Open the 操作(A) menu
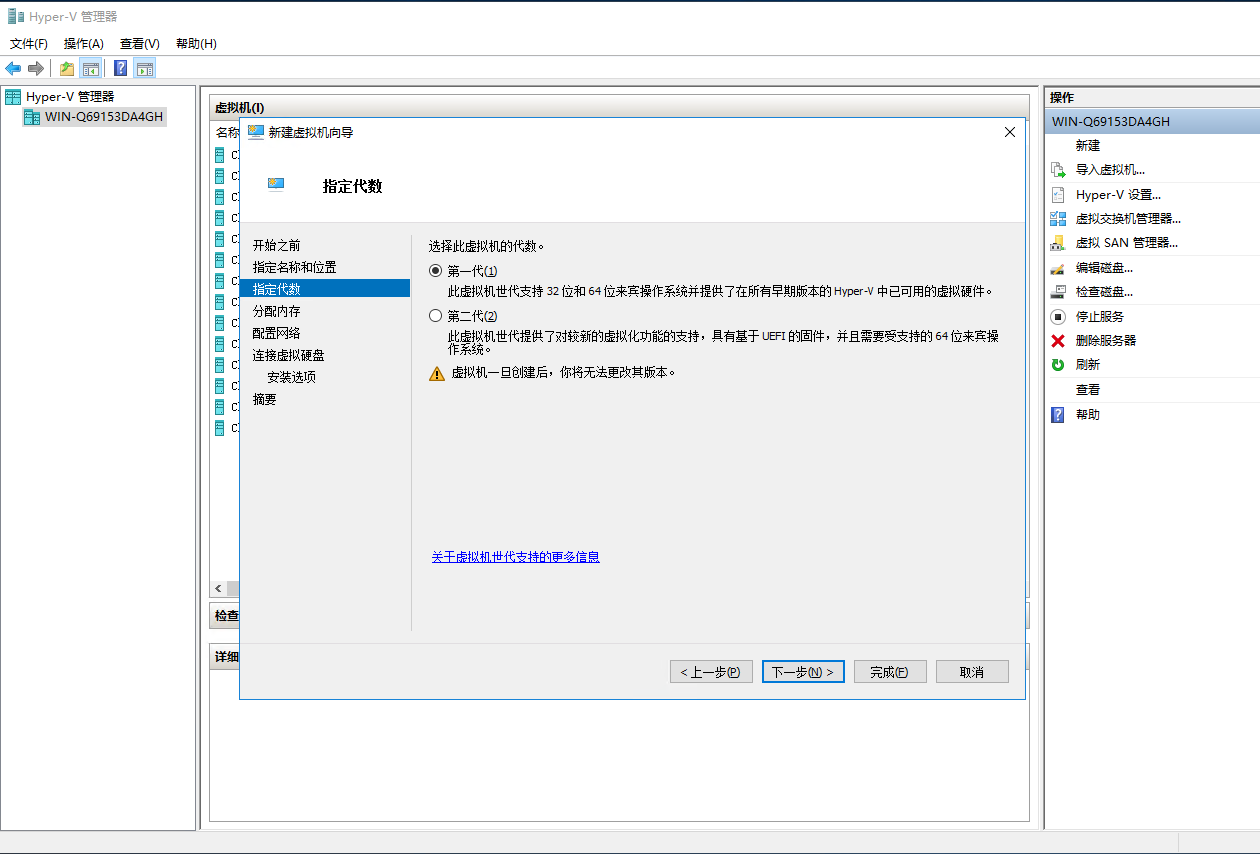 (x=83, y=44)
